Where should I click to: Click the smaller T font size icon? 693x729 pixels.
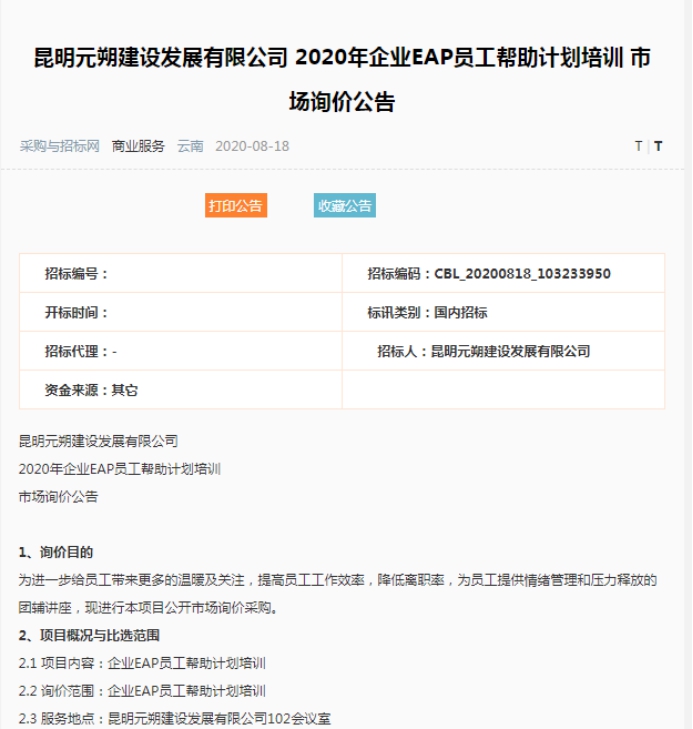tap(638, 146)
